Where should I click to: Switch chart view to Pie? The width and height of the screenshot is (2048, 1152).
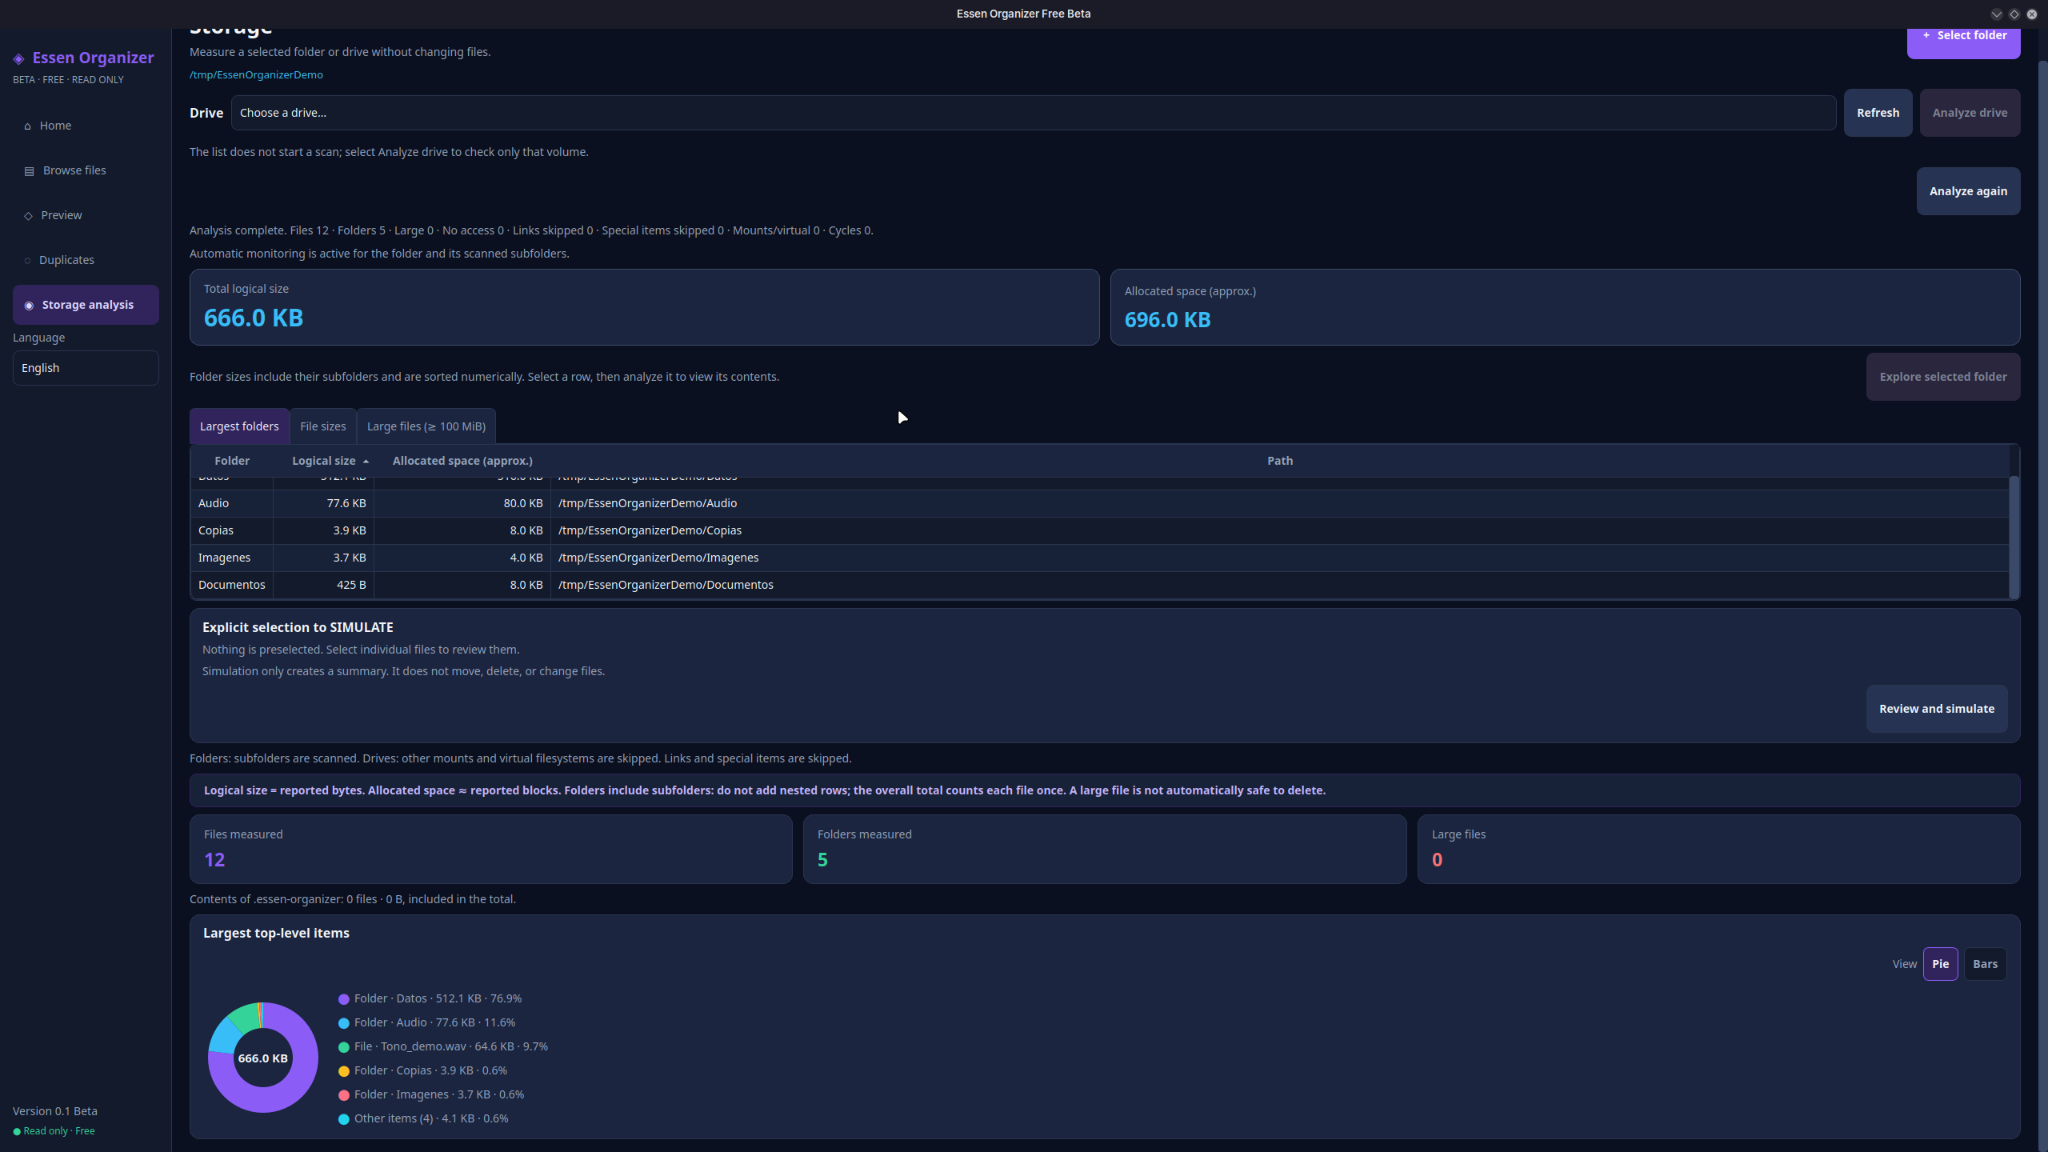[1940, 964]
